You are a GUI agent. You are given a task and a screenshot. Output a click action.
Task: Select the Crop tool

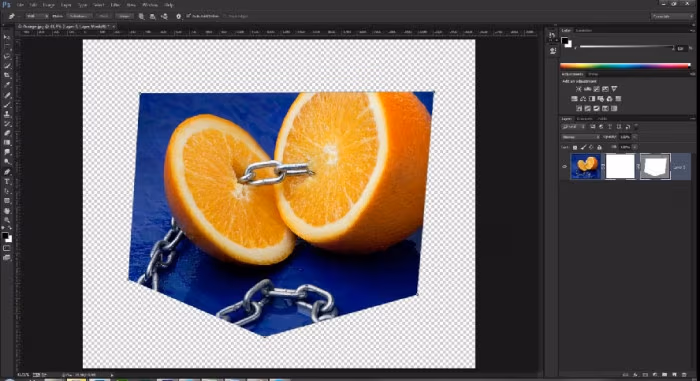pos(7,75)
